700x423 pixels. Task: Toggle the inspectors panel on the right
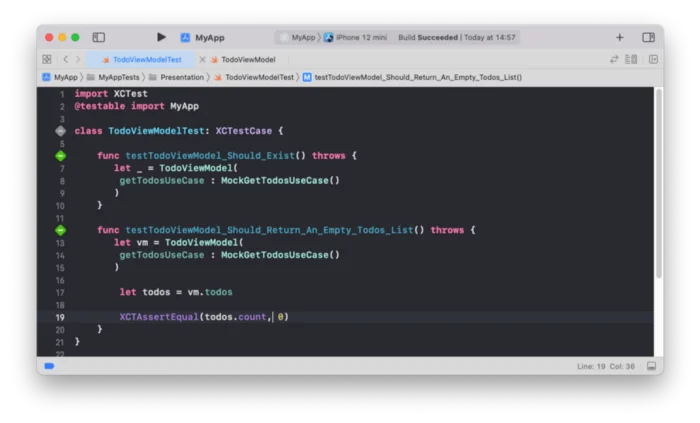(x=649, y=37)
